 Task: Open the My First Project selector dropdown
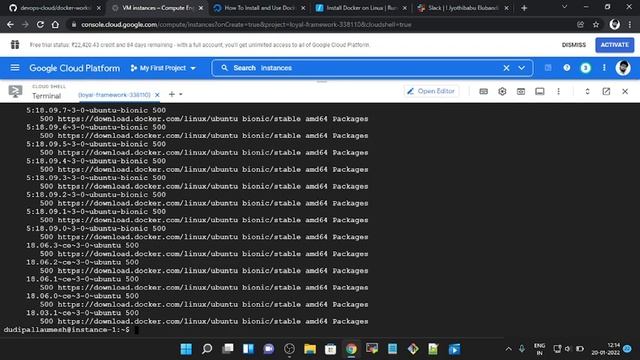click(x=163, y=68)
